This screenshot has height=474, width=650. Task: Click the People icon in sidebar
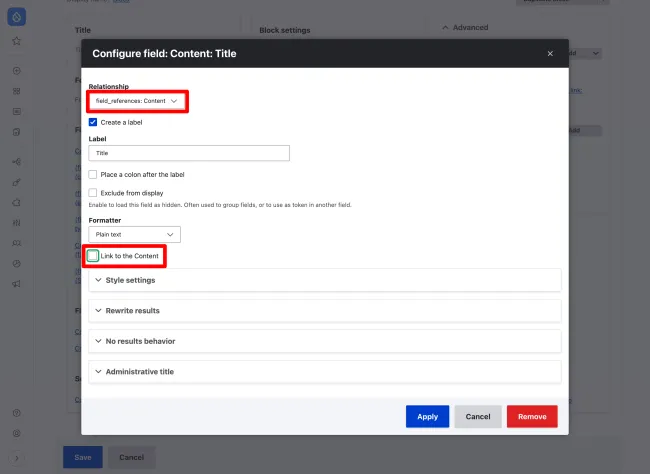point(16,243)
